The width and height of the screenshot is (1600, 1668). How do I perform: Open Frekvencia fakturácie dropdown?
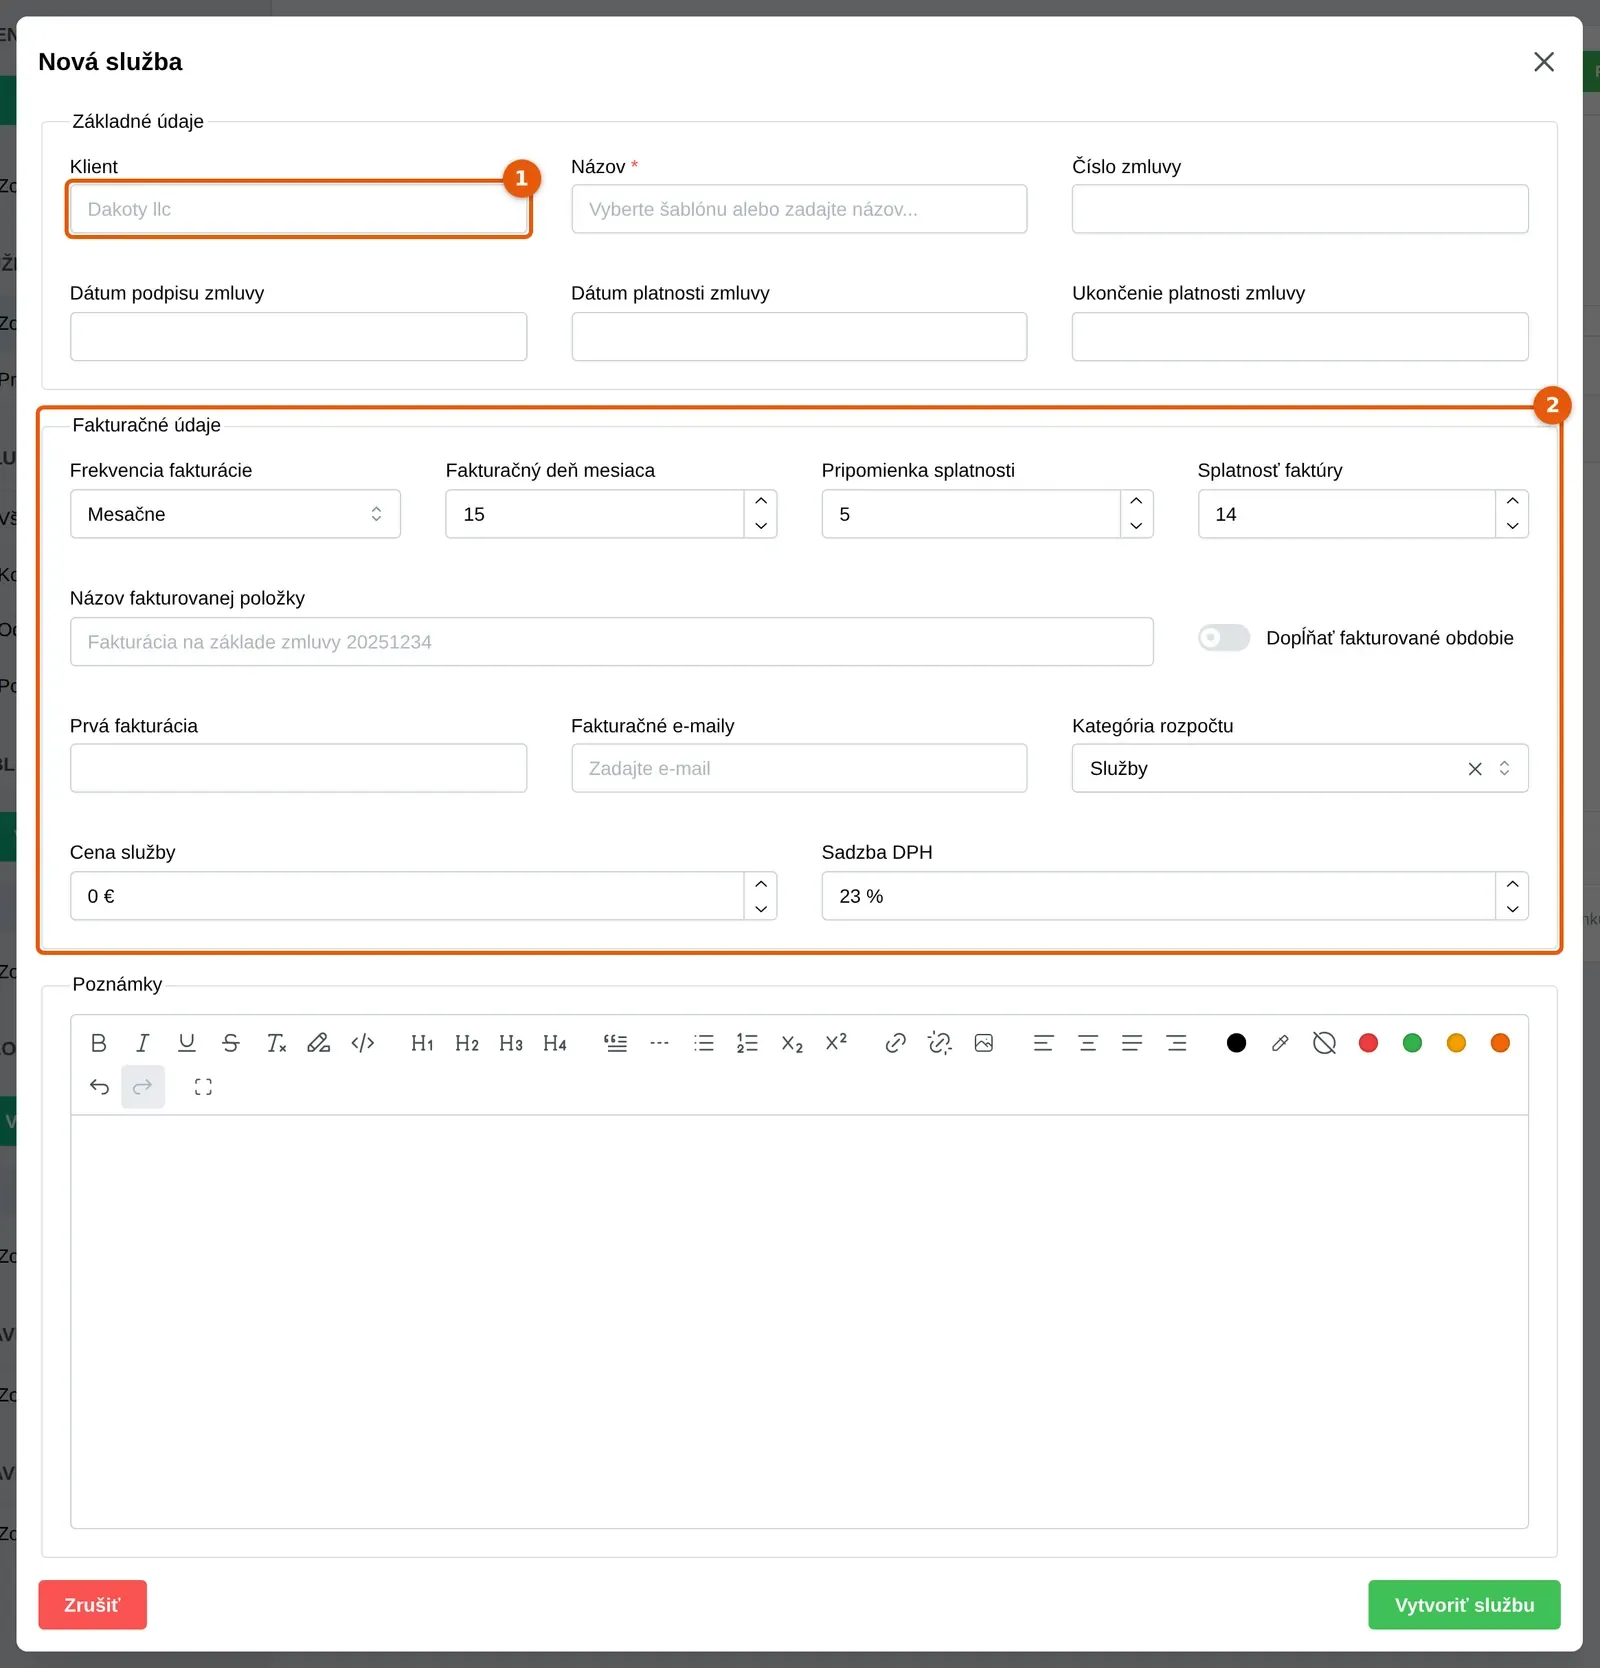click(235, 514)
